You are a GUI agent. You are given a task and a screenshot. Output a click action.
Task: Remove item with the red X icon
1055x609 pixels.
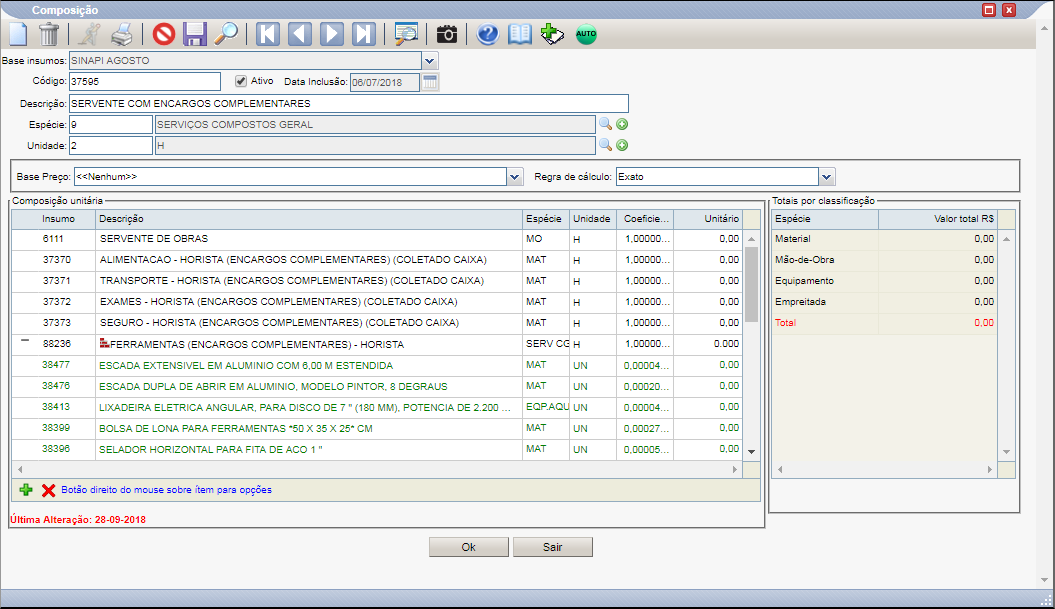point(48,491)
